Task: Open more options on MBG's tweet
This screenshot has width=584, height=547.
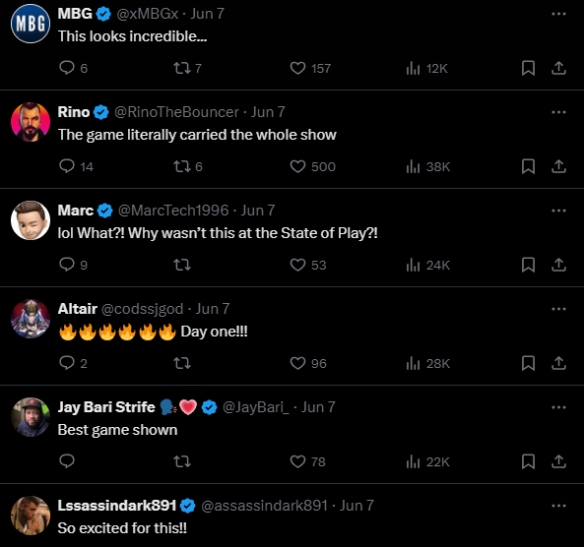Action: click(x=559, y=14)
